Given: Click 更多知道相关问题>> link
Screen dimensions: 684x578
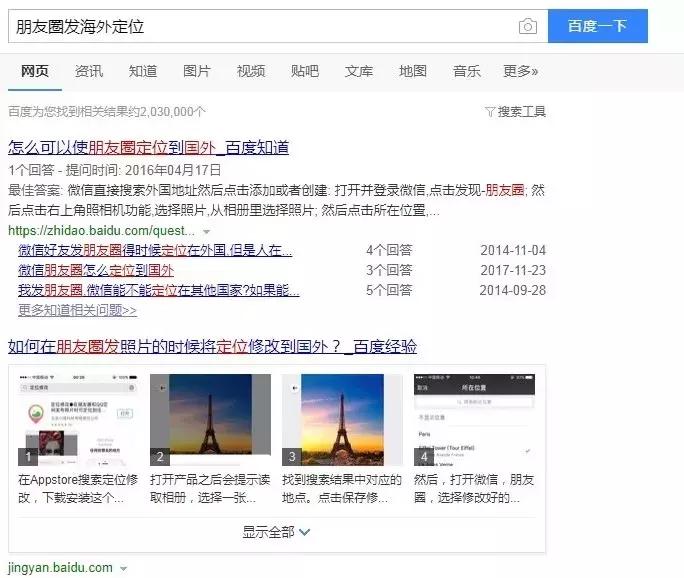Looking at the screenshot, I should pyautogui.click(x=78, y=310).
